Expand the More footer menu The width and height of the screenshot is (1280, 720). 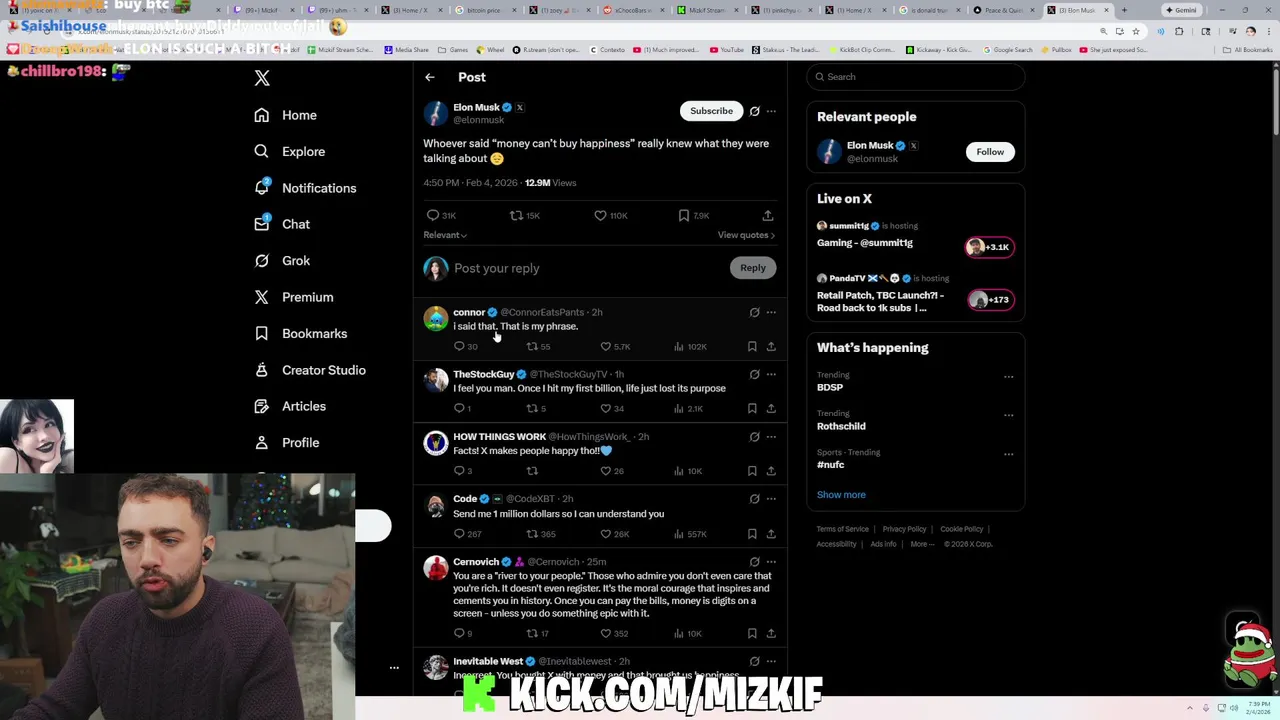[922, 544]
